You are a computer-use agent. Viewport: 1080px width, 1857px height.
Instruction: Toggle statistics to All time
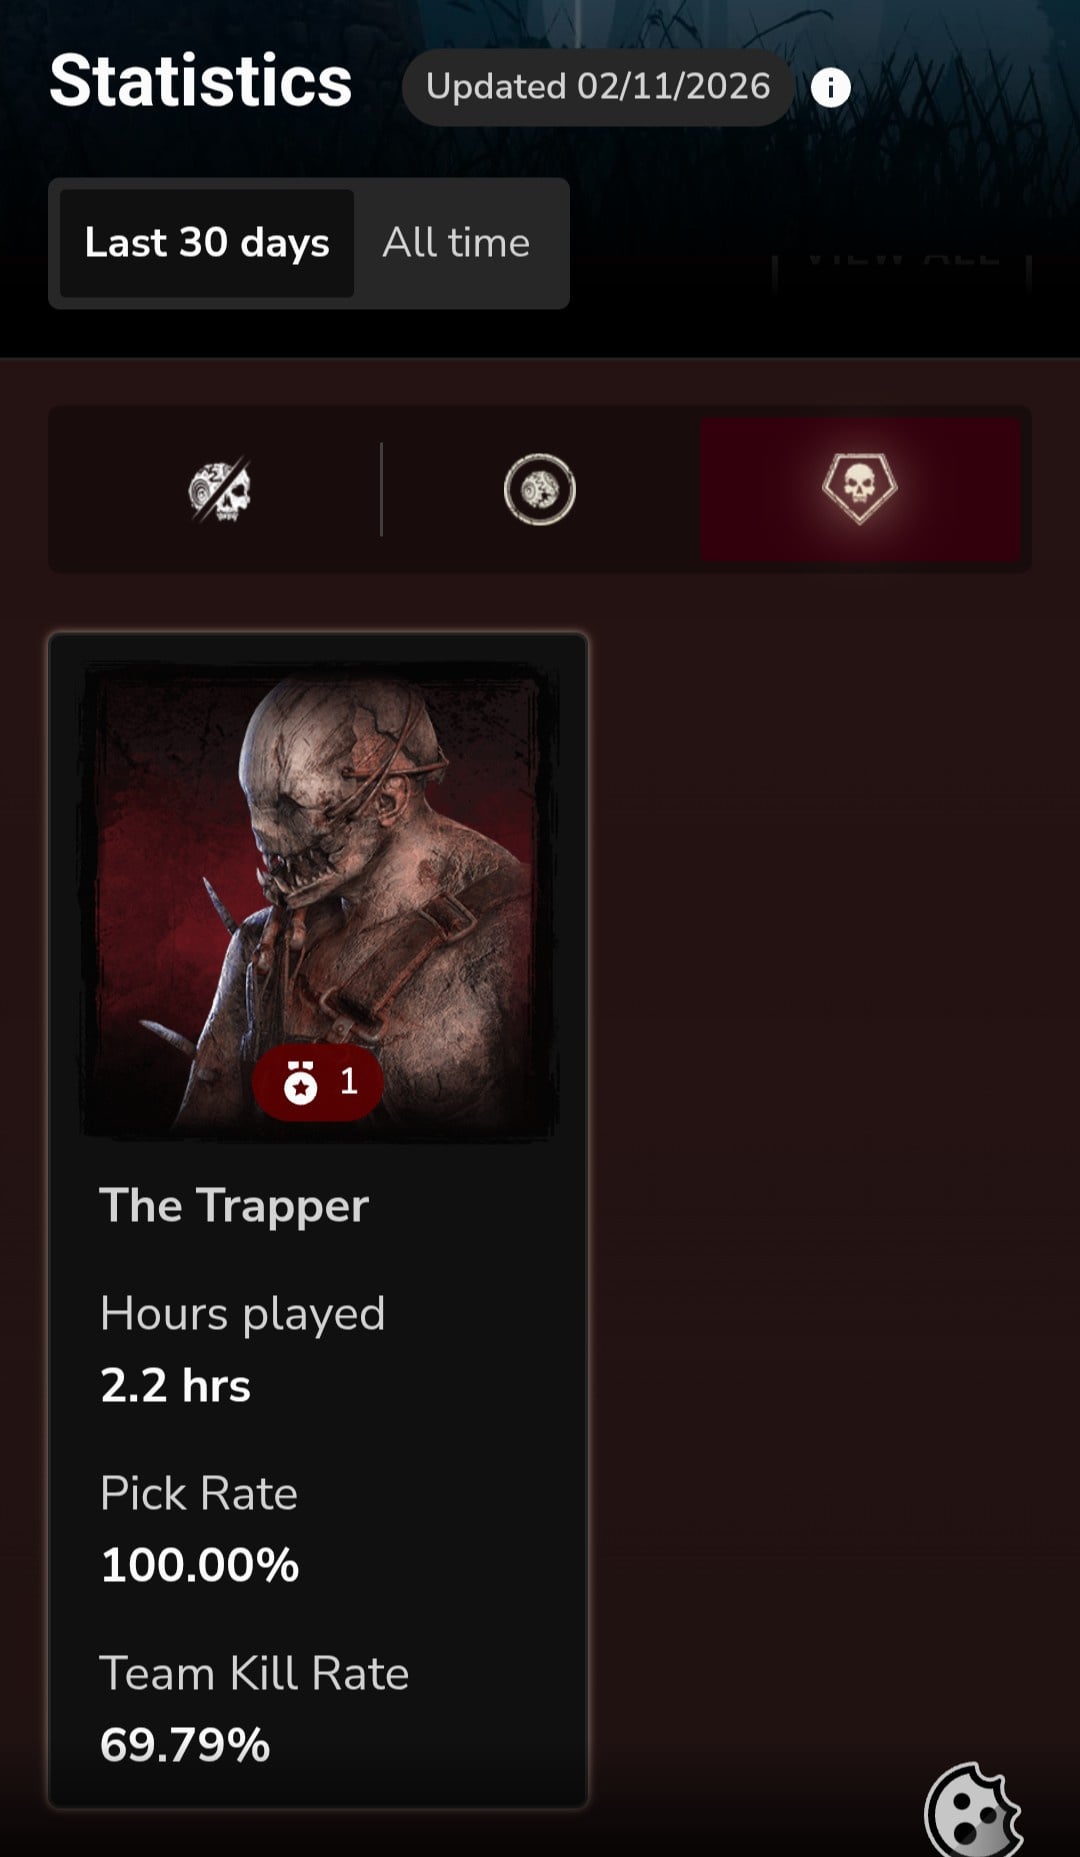coord(456,243)
